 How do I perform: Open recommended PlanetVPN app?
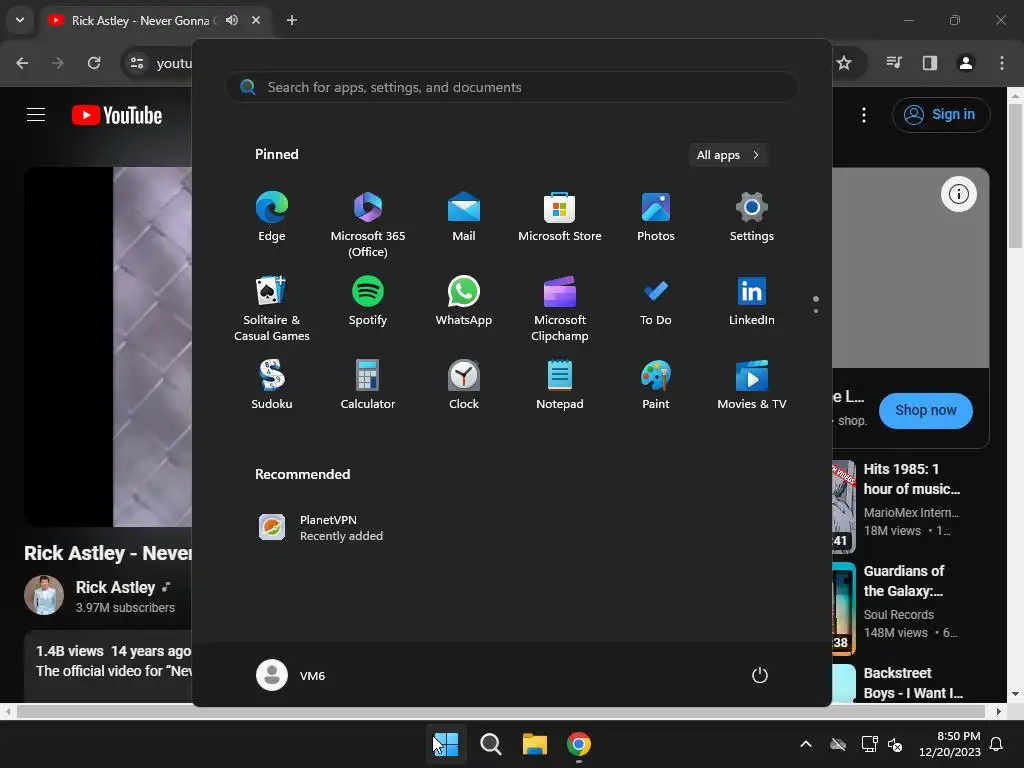[321, 528]
